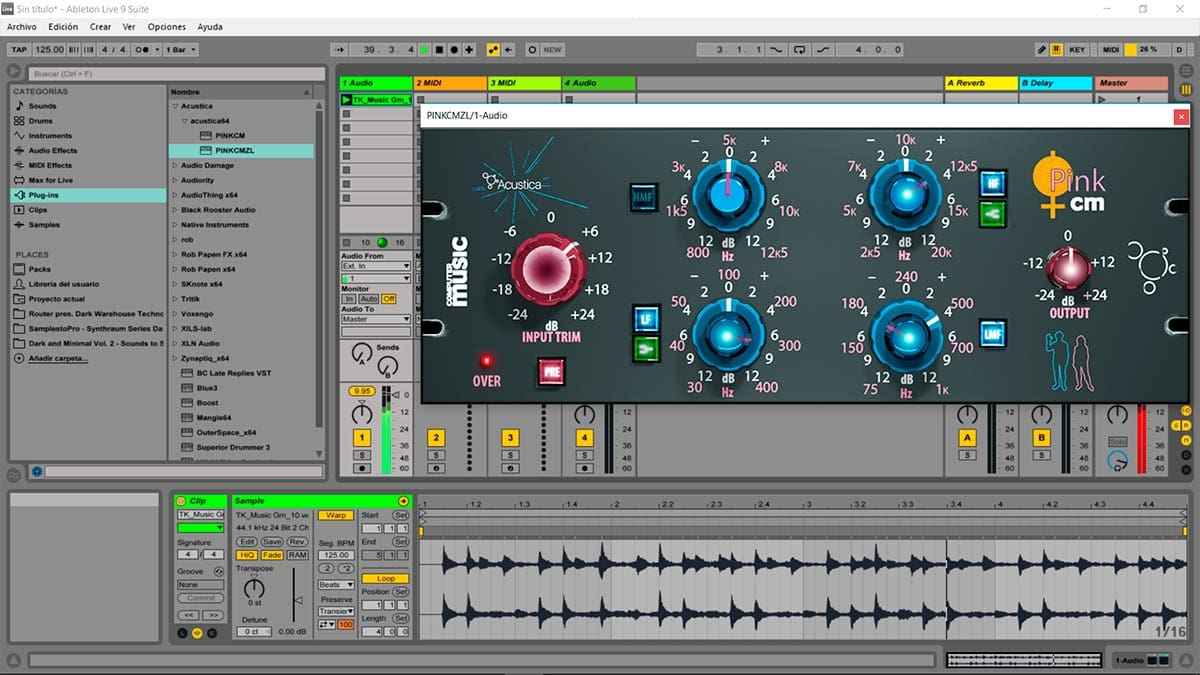Click the Drums category icon

click(19, 121)
